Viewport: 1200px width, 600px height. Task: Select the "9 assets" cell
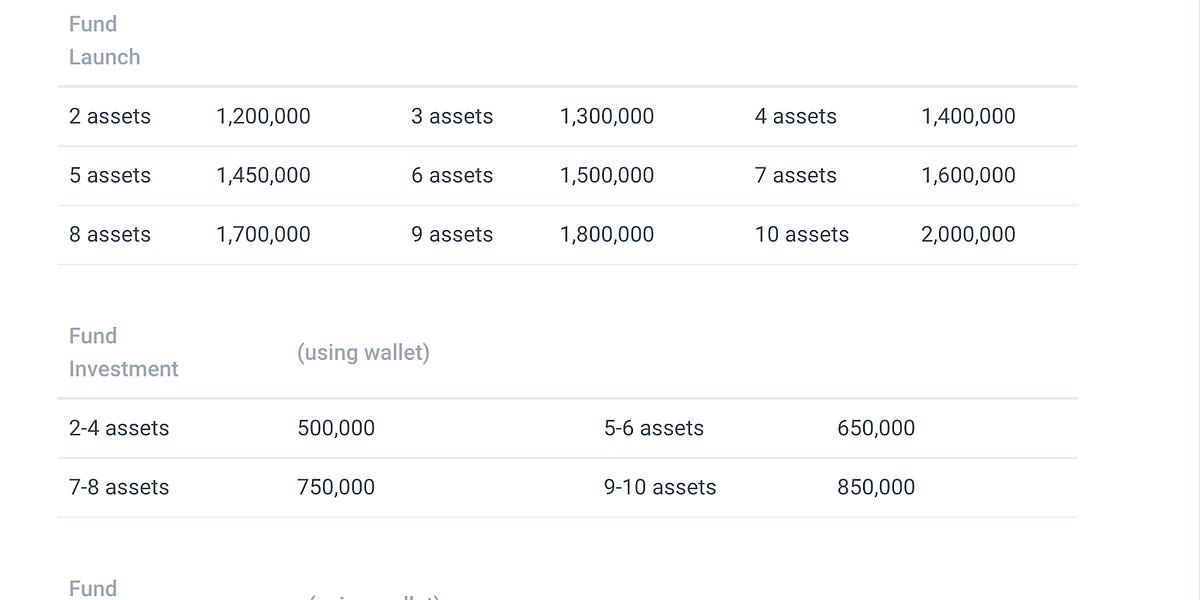(x=452, y=234)
